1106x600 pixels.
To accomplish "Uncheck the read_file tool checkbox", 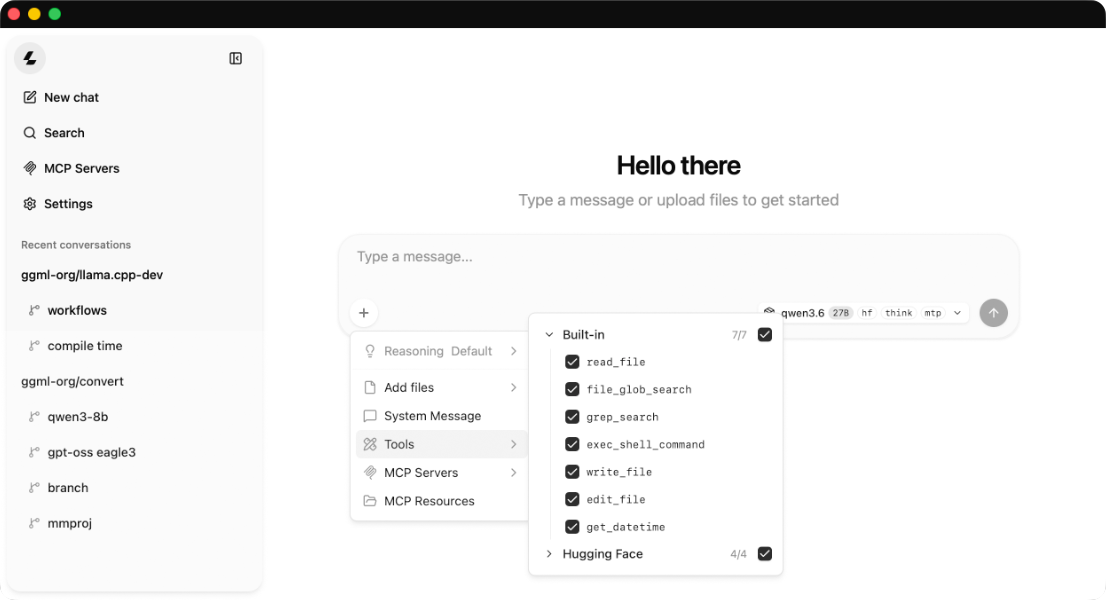I will pyautogui.click(x=572, y=362).
